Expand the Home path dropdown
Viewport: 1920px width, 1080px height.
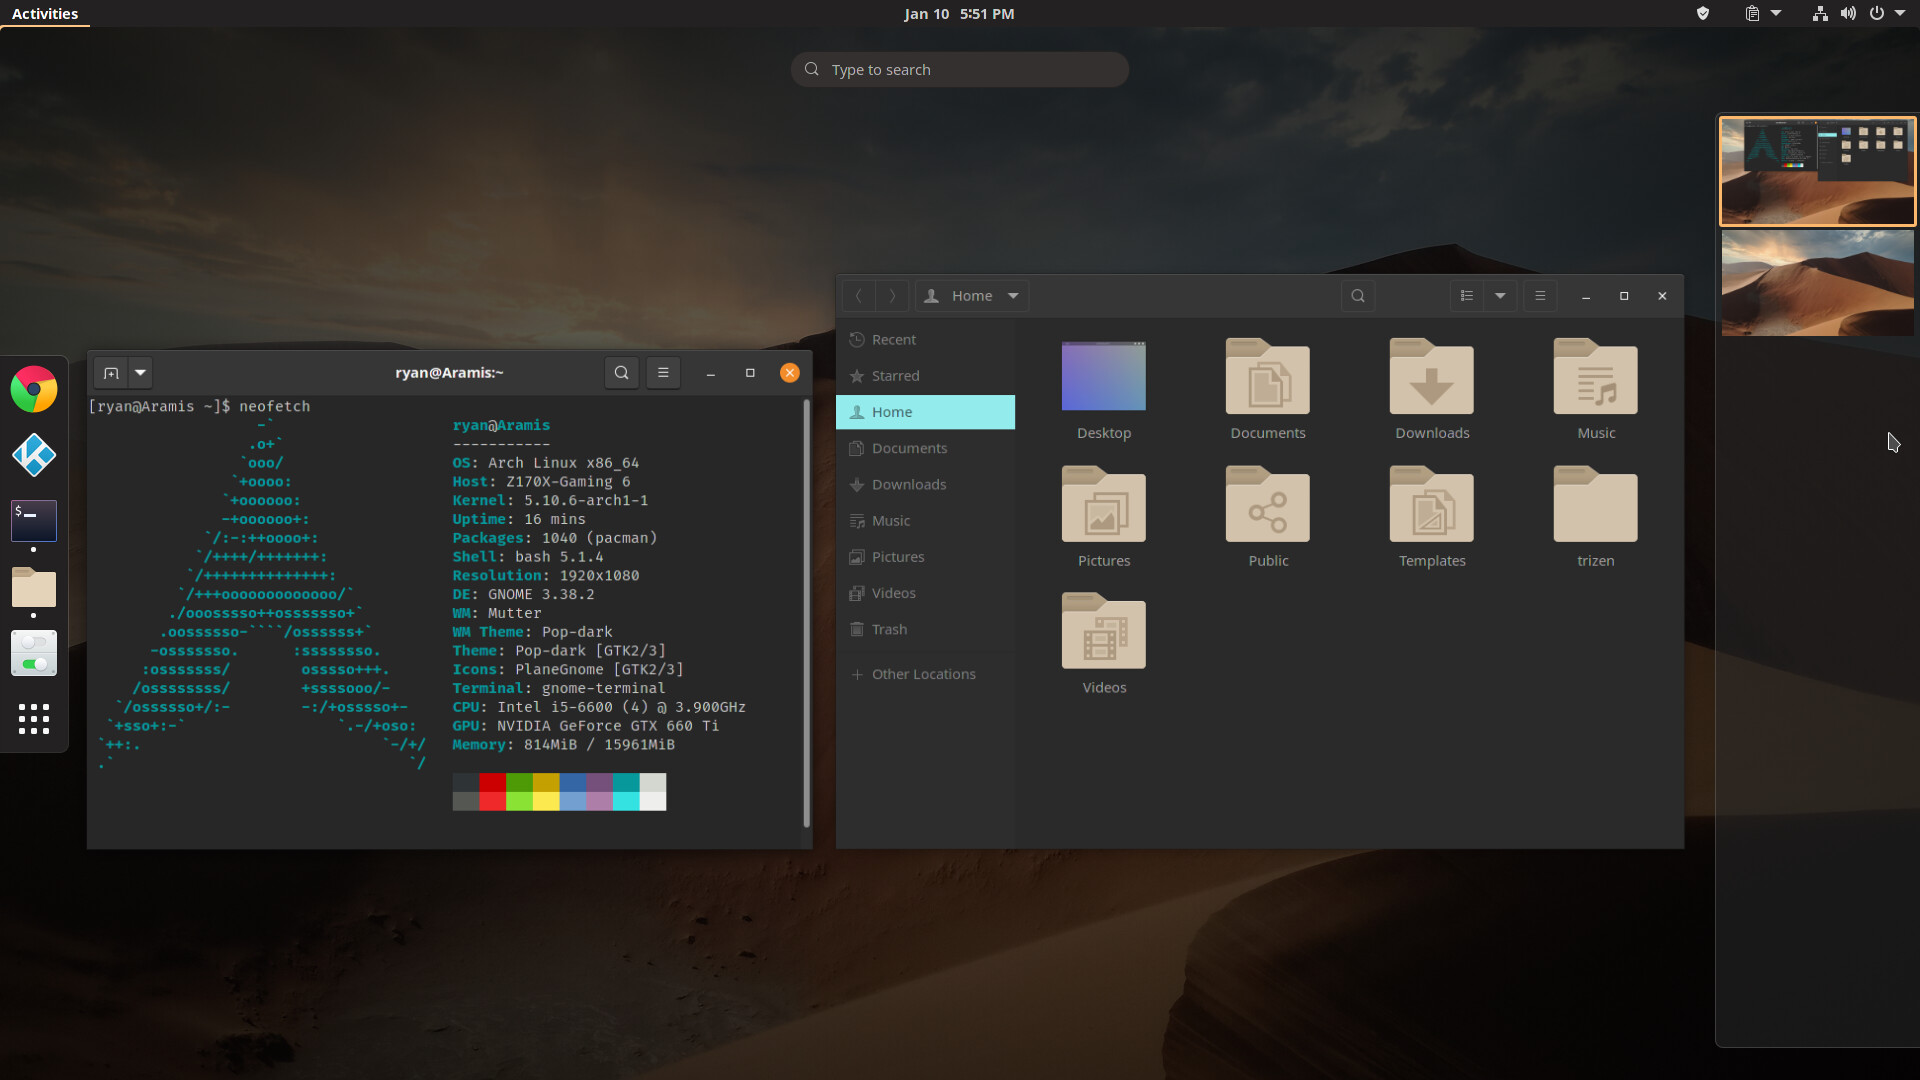click(1012, 295)
